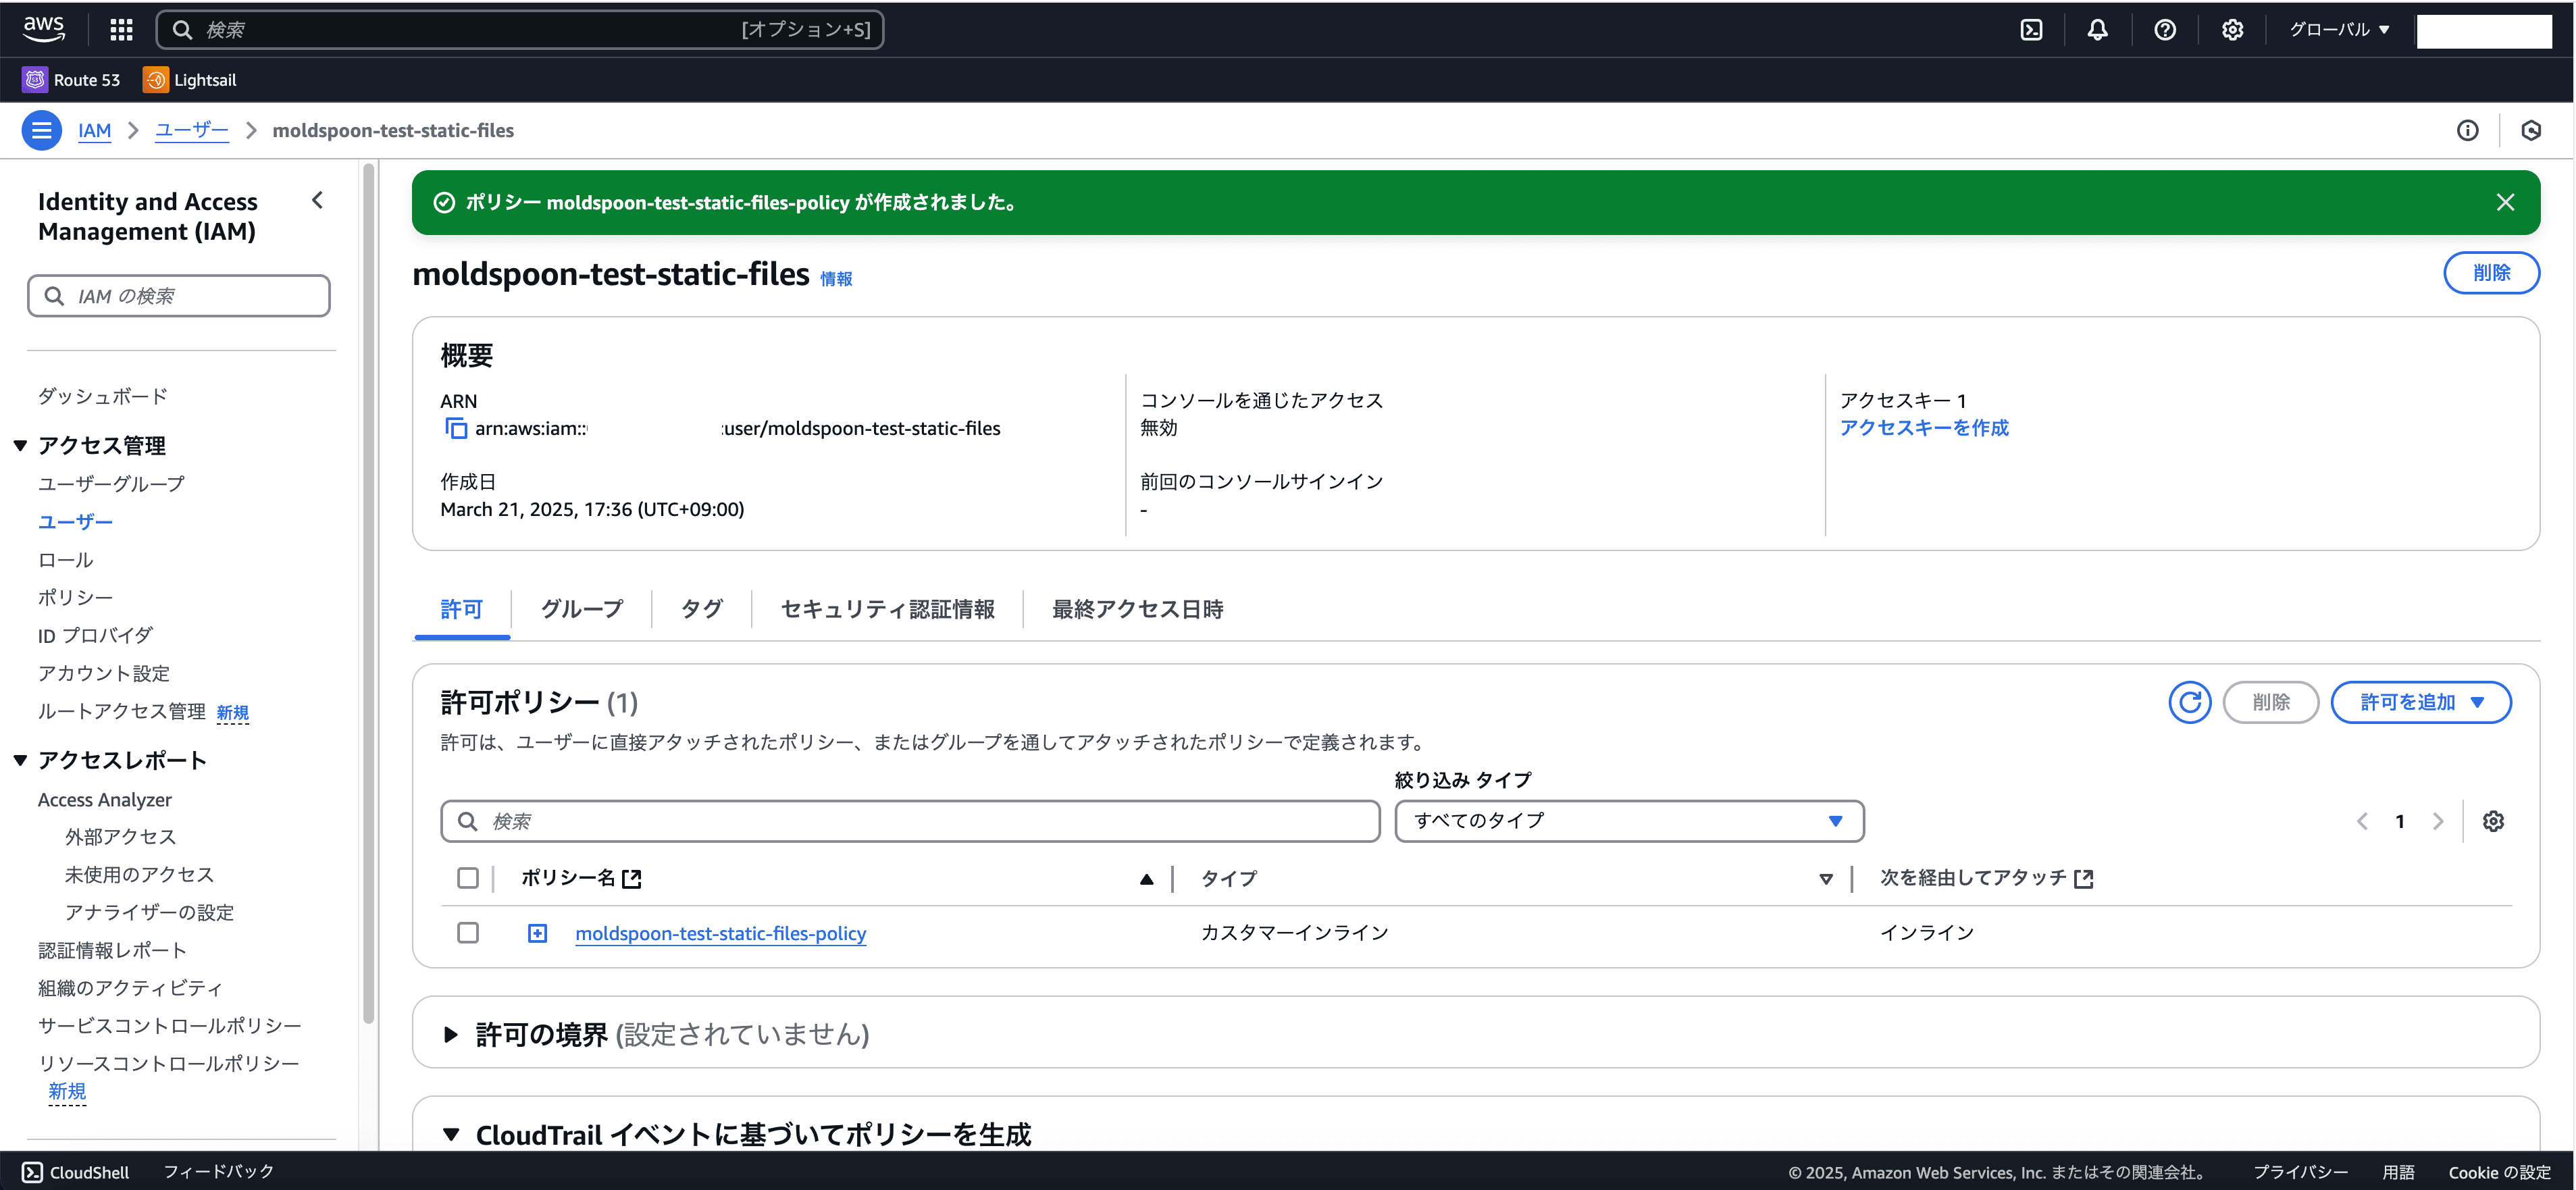Image resolution: width=2576 pixels, height=1190 pixels.
Task: Open the info panel icon
Action: click(2467, 130)
